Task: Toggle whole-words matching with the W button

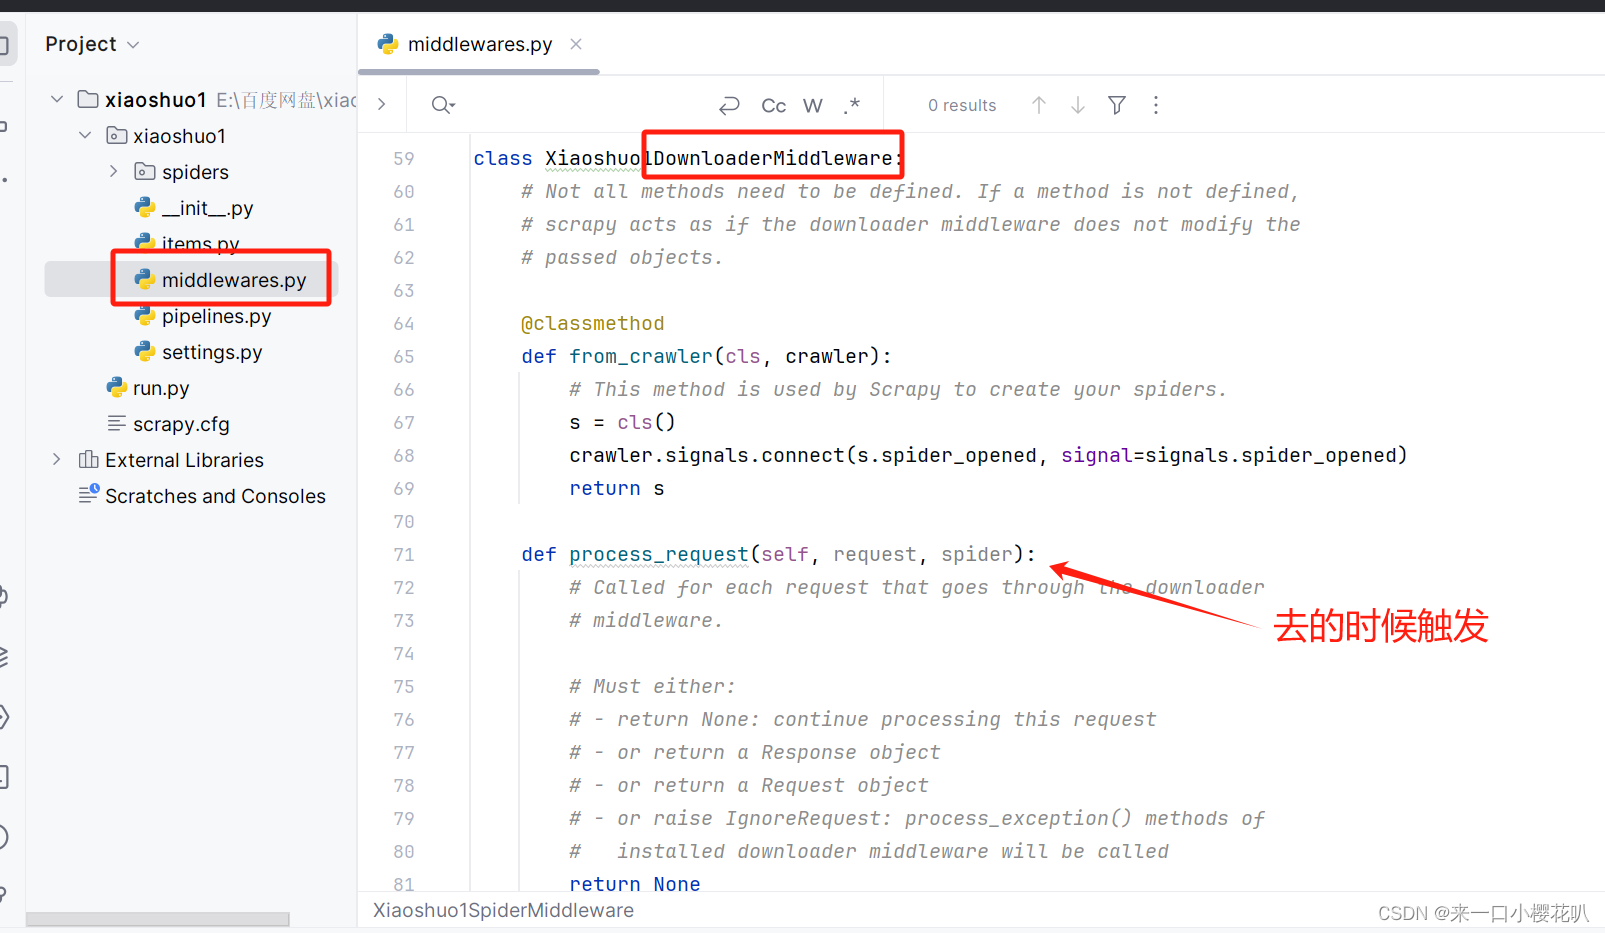Action: [x=812, y=105]
